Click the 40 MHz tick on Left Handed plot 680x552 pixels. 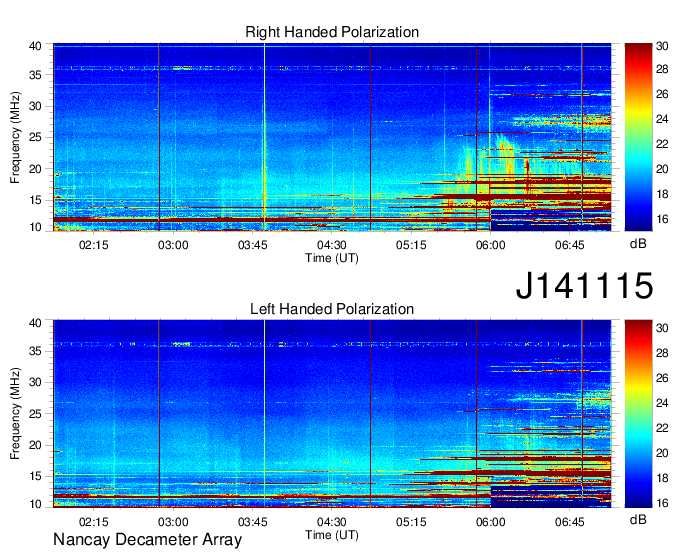pyautogui.click(x=35, y=322)
